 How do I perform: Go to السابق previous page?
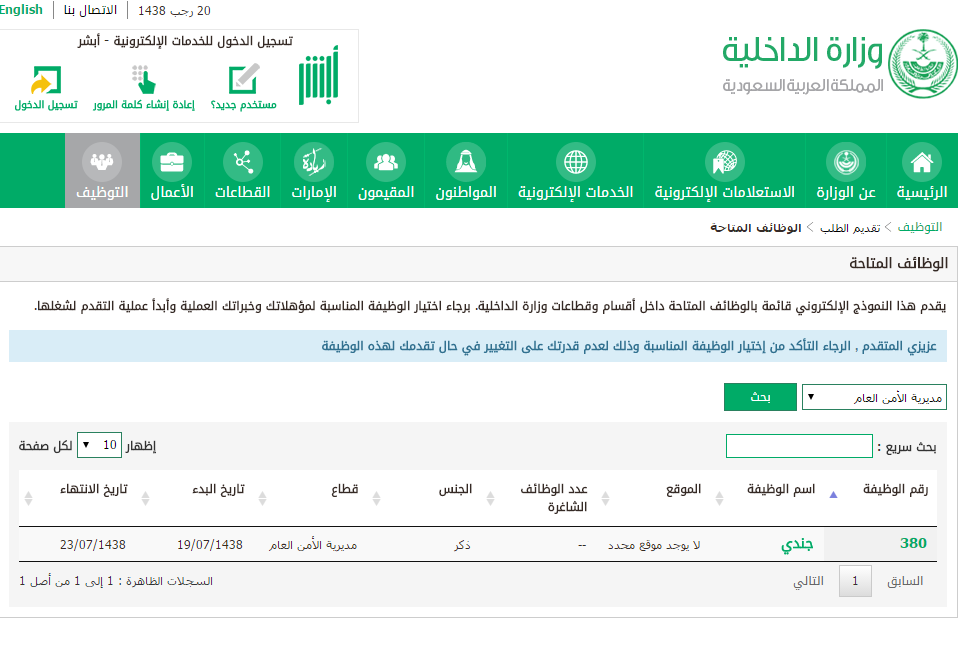click(x=905, y=581)
